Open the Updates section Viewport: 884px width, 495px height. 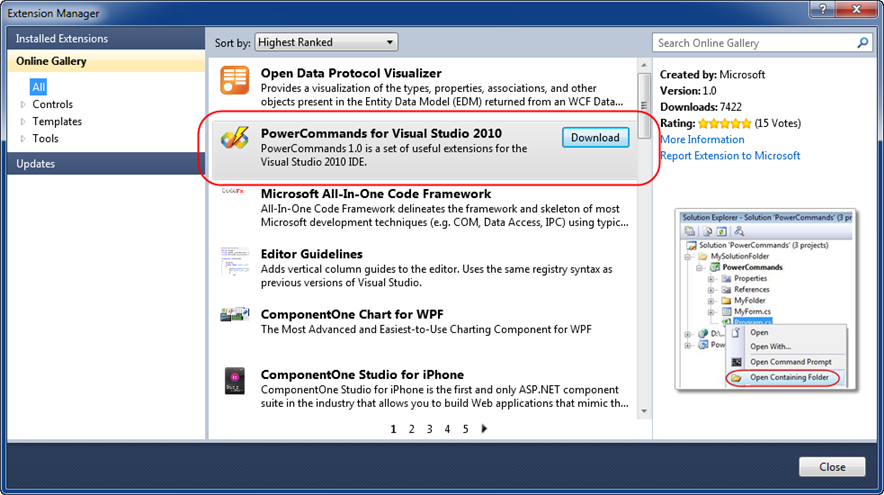click(106, 163)
